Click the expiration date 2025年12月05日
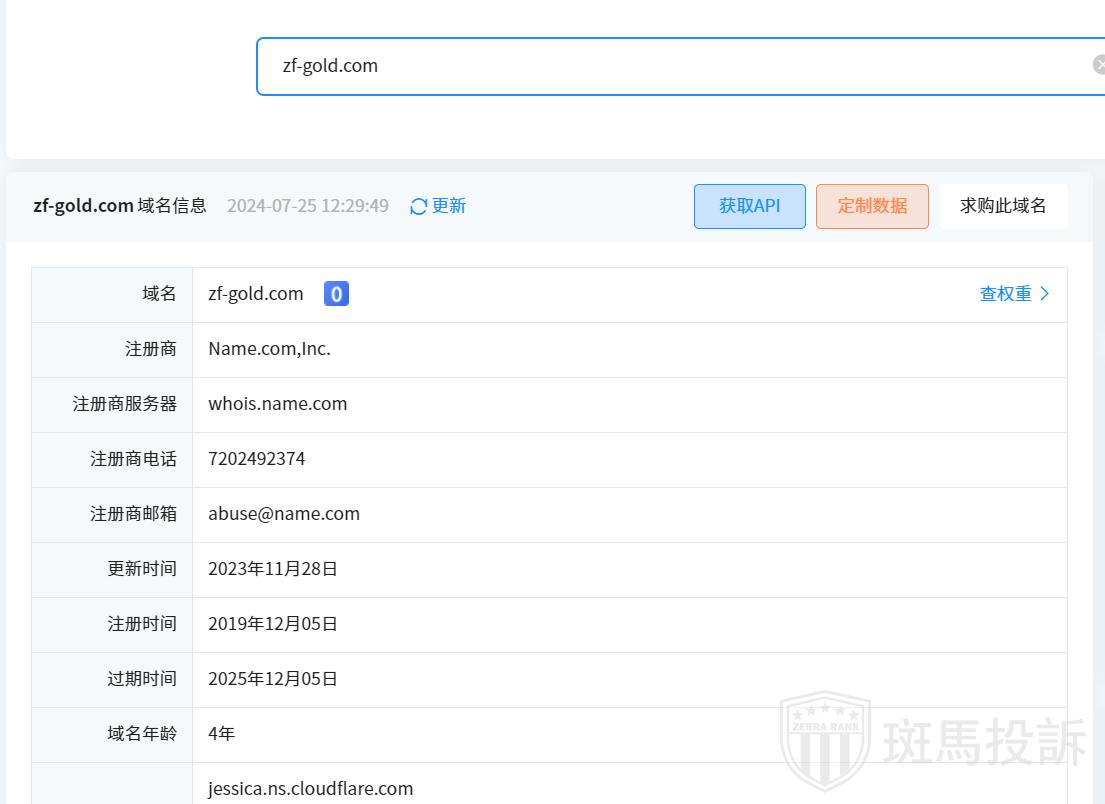The height and width of the screenshot is (804, 1105). (x=273, y=679)
